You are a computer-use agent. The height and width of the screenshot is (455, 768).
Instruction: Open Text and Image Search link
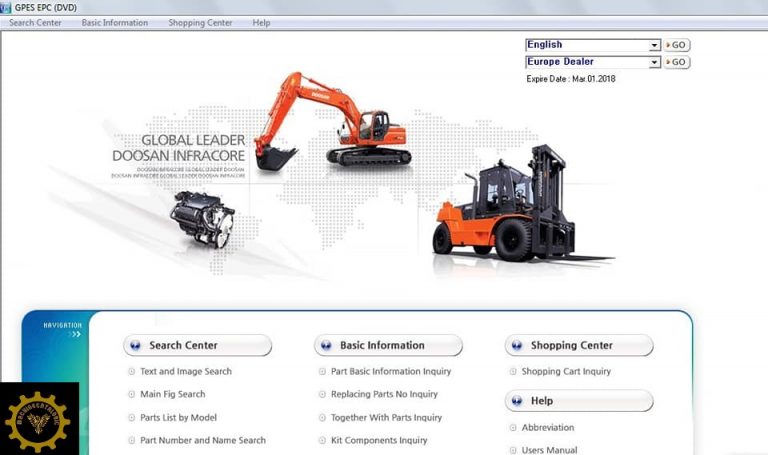[186, 371]
